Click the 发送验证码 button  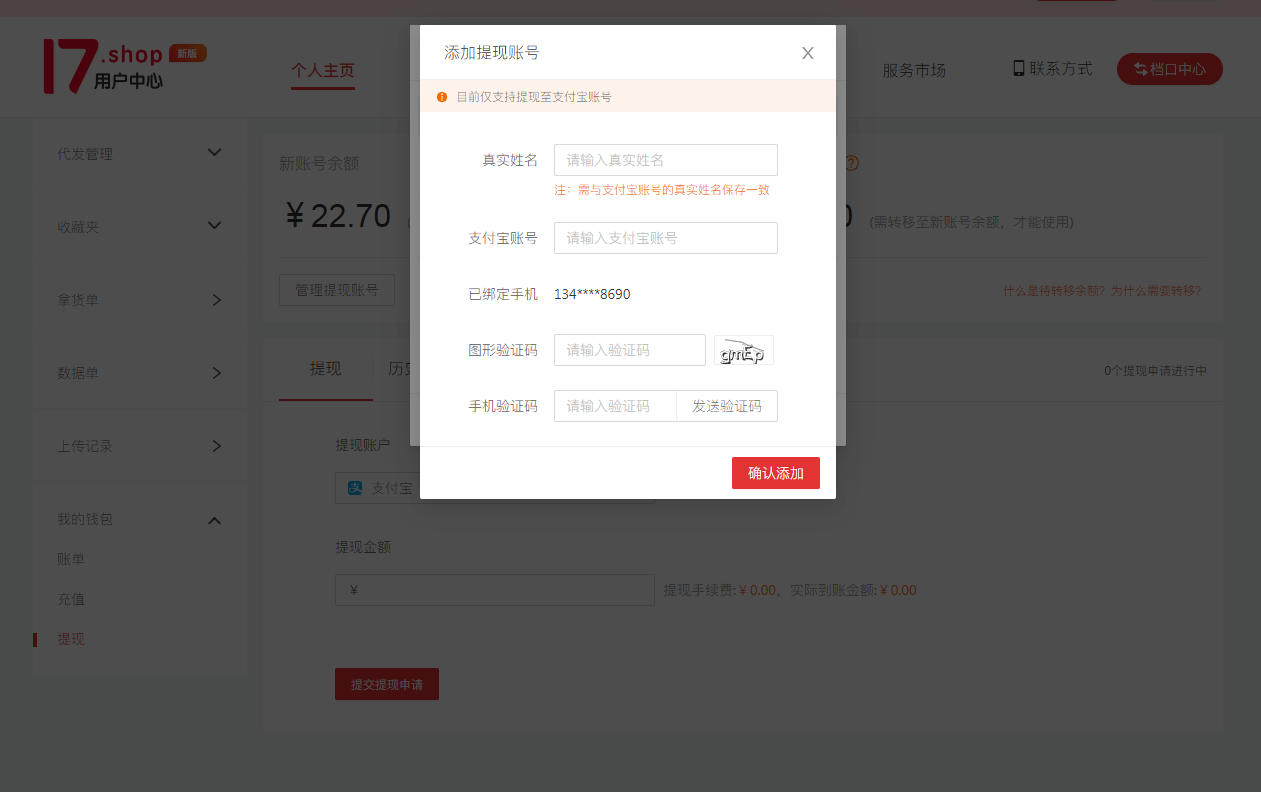726,405
